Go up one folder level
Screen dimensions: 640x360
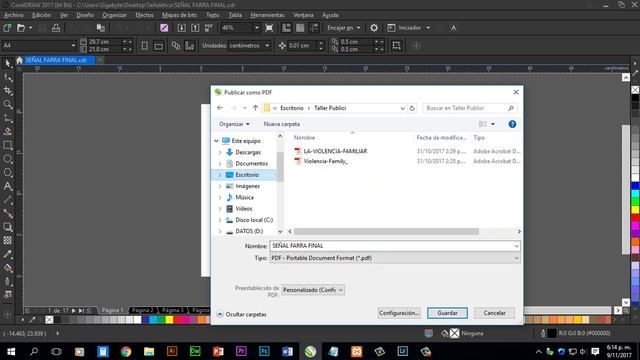coord(255,108)
